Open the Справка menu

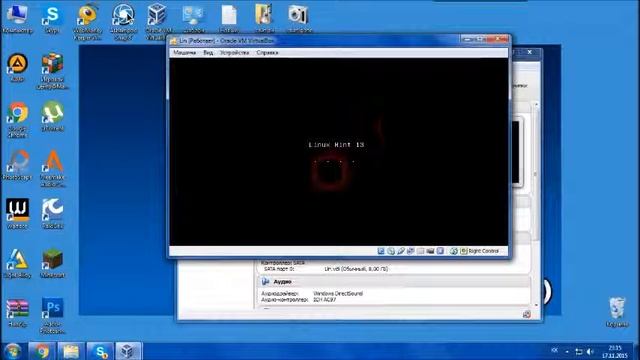[267, 53]
